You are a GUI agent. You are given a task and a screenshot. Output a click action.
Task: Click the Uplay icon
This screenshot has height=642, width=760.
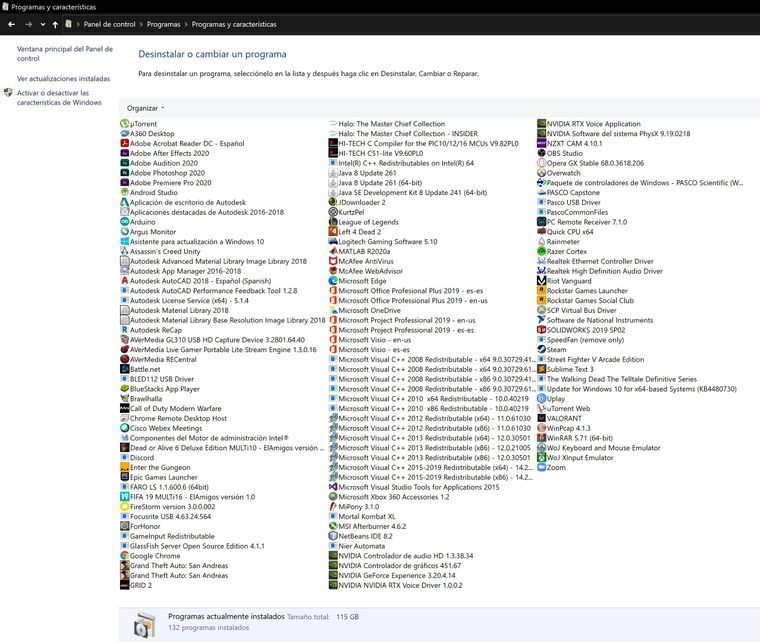click(x=541, y=399)
